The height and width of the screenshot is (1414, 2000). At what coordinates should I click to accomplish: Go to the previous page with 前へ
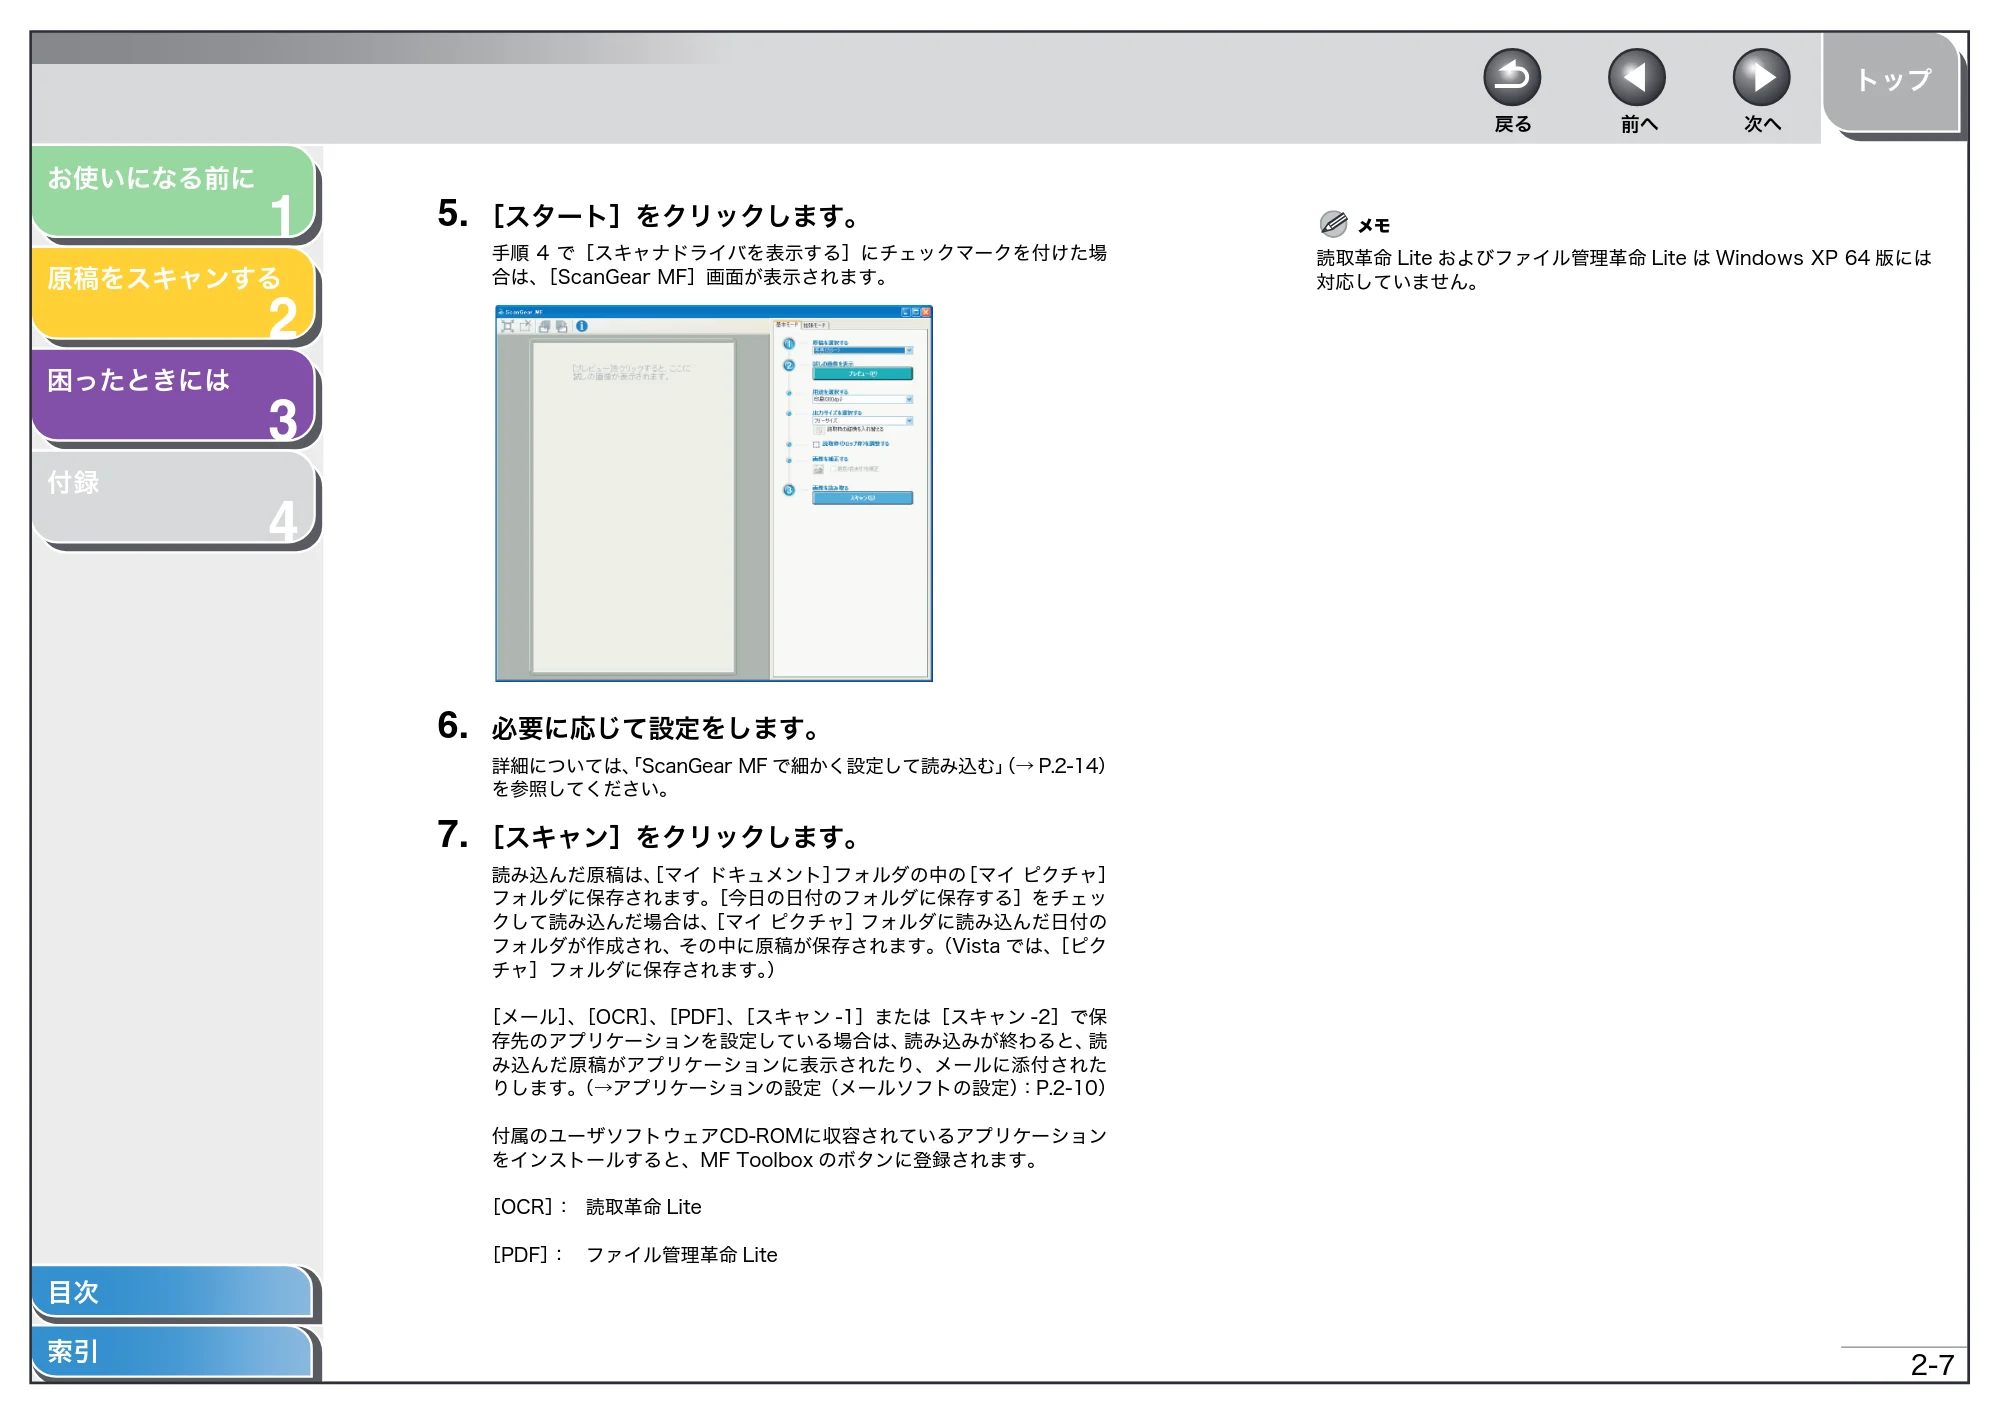[1637, 78]
